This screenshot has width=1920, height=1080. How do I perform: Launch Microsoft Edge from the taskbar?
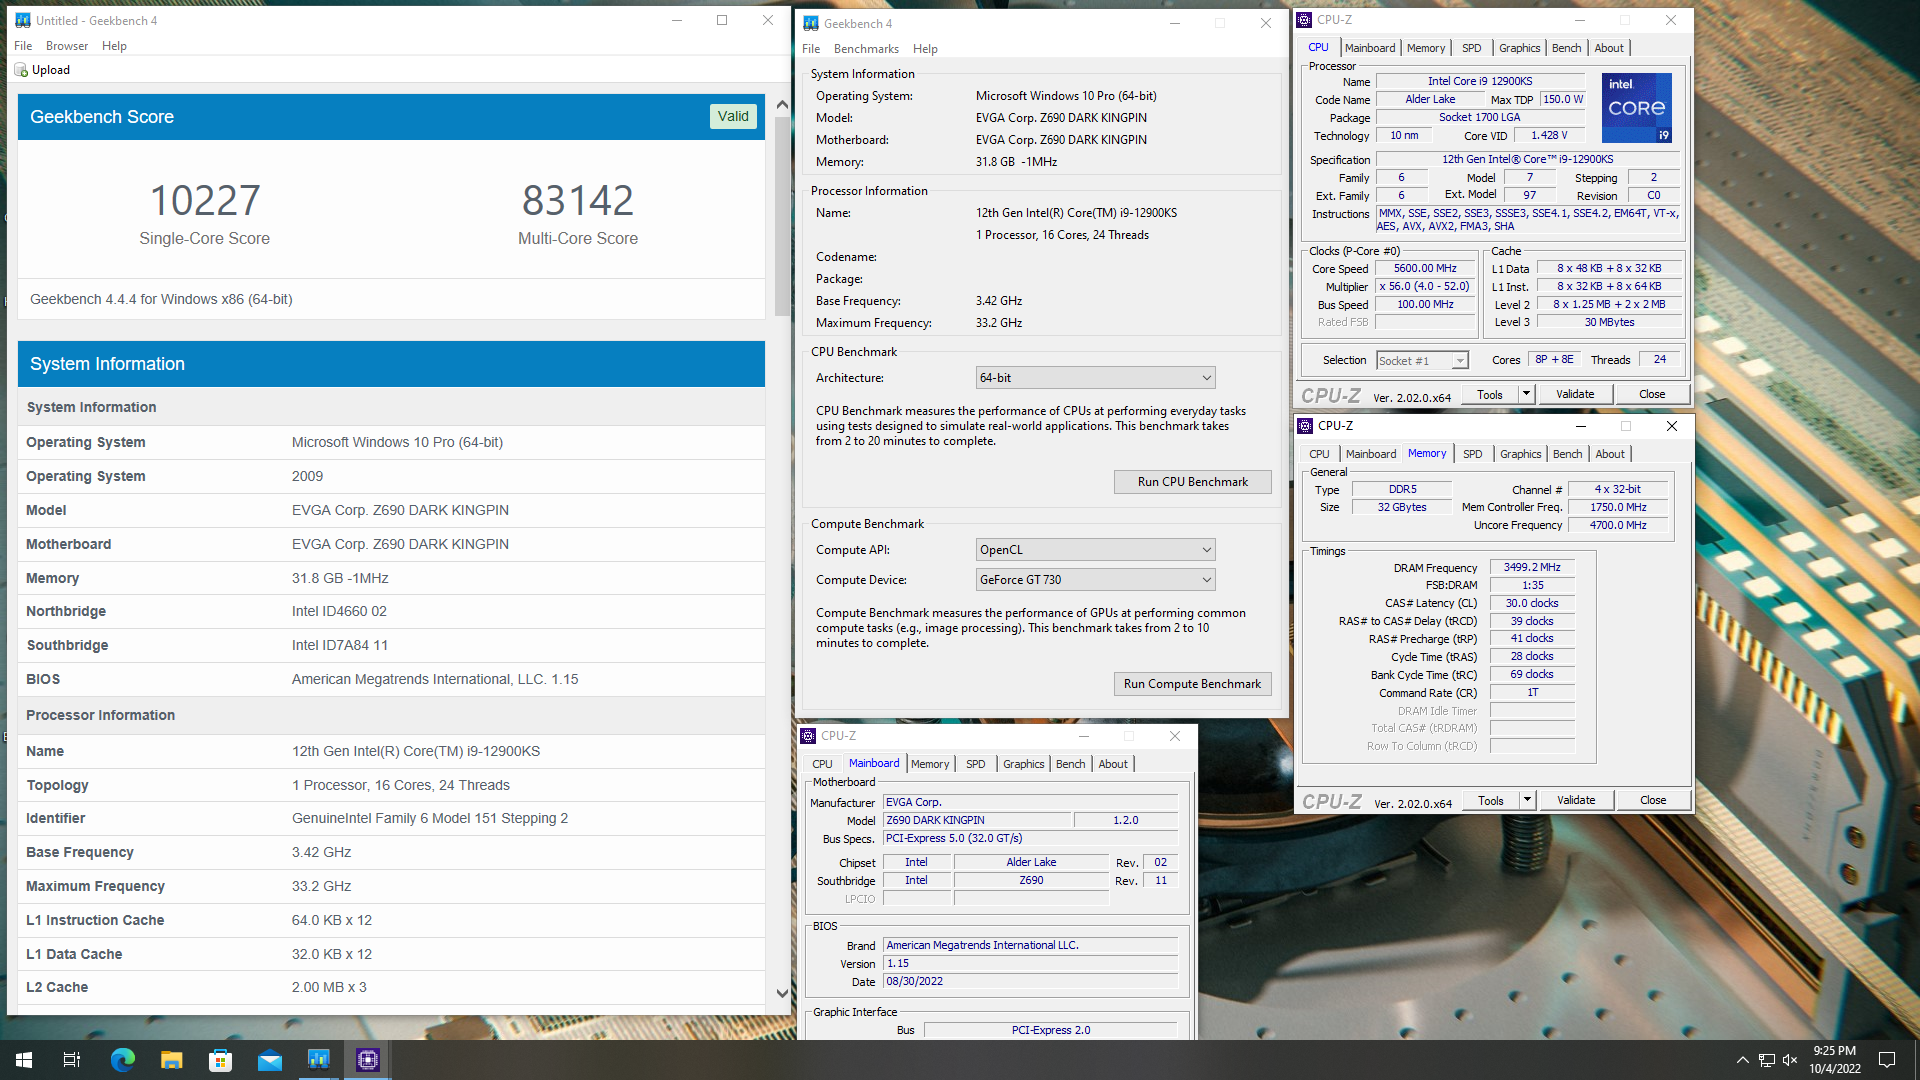[x=122, y=1060]
